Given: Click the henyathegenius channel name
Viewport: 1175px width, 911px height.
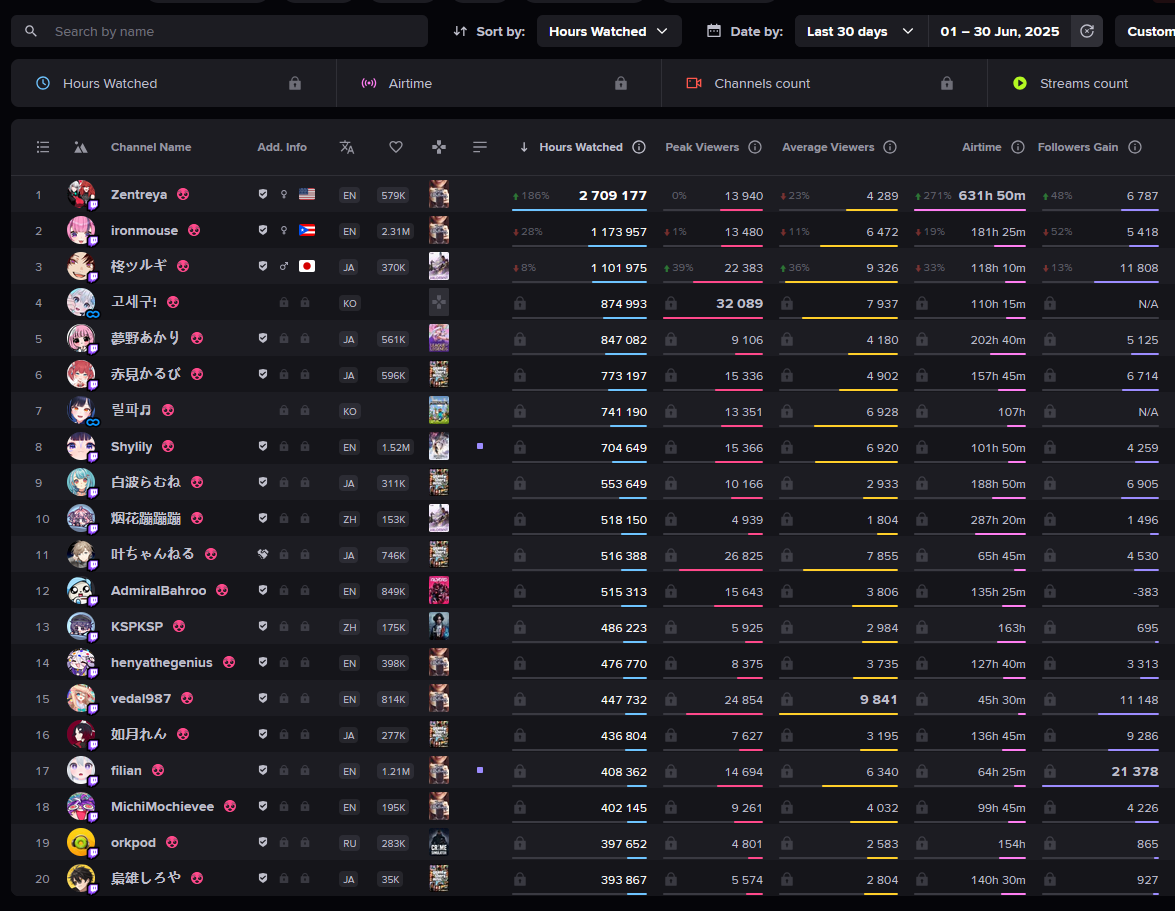Looking at the screenshot, I should click(x=161, y=663).
